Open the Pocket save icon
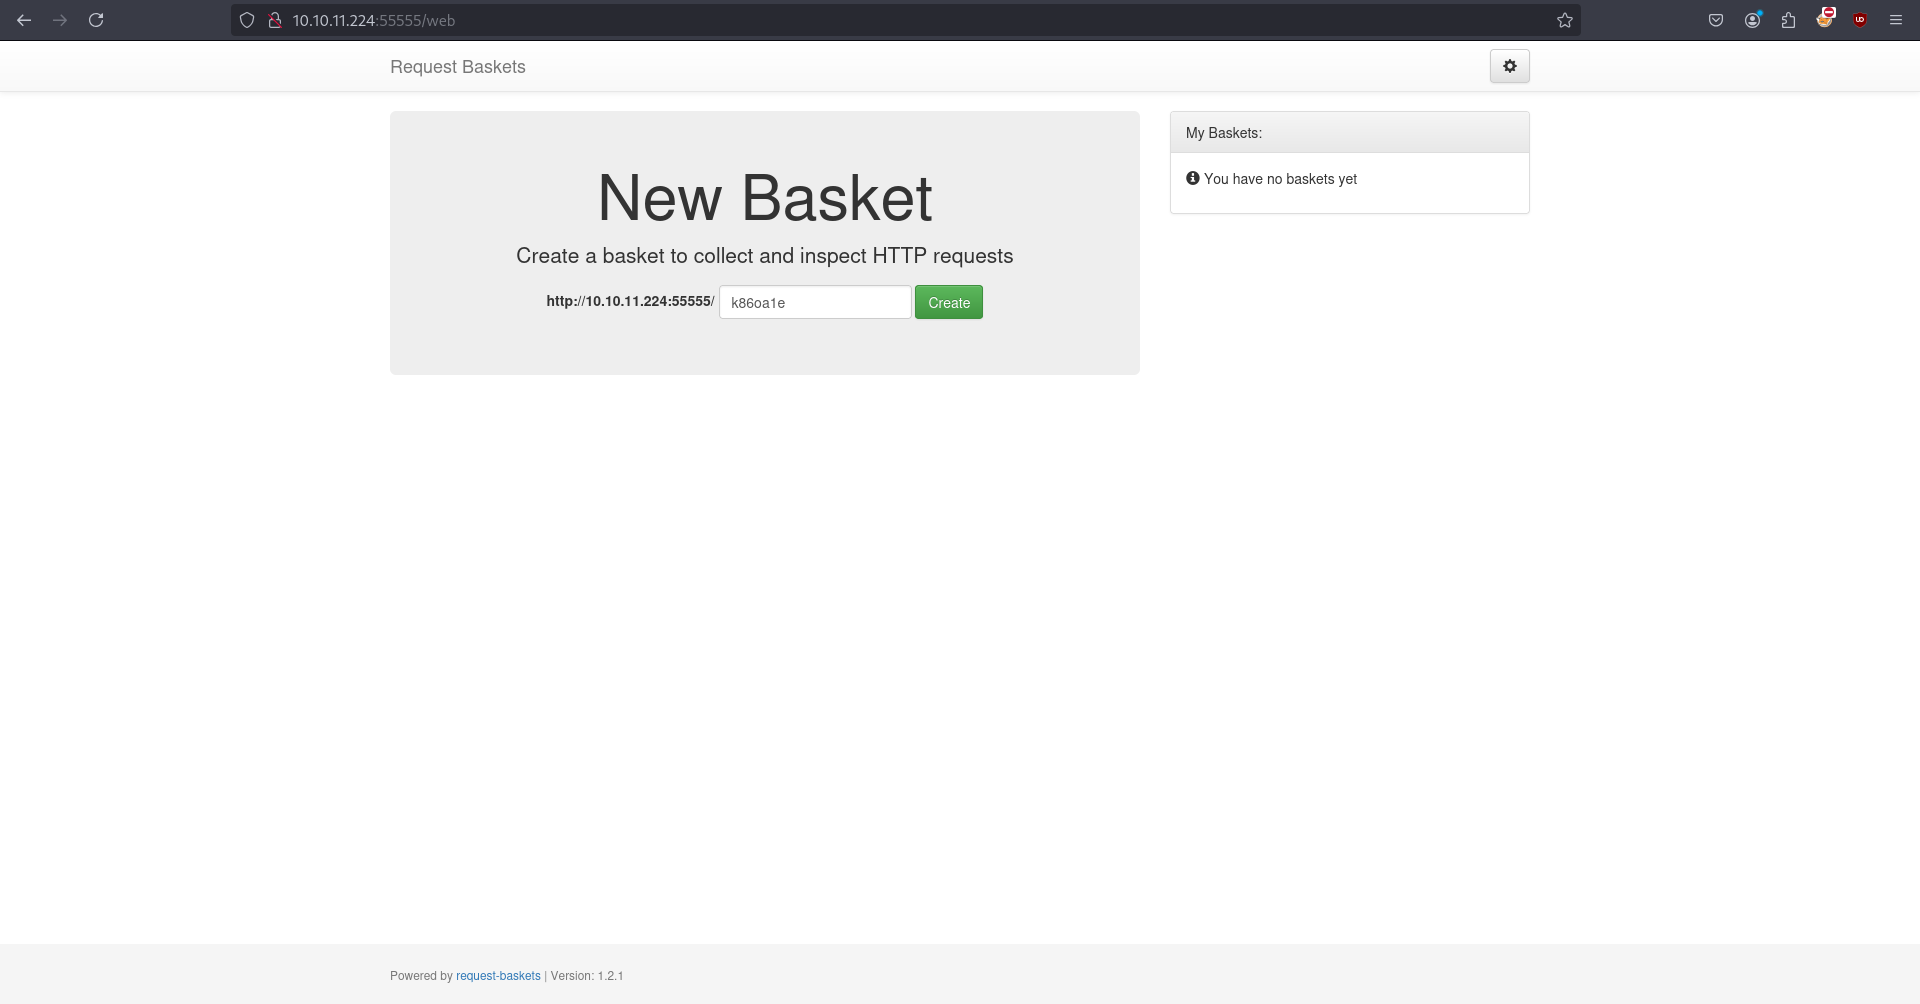Image resolution: width=1920 pixels, height=1004 pixels. click(1716, 20)
